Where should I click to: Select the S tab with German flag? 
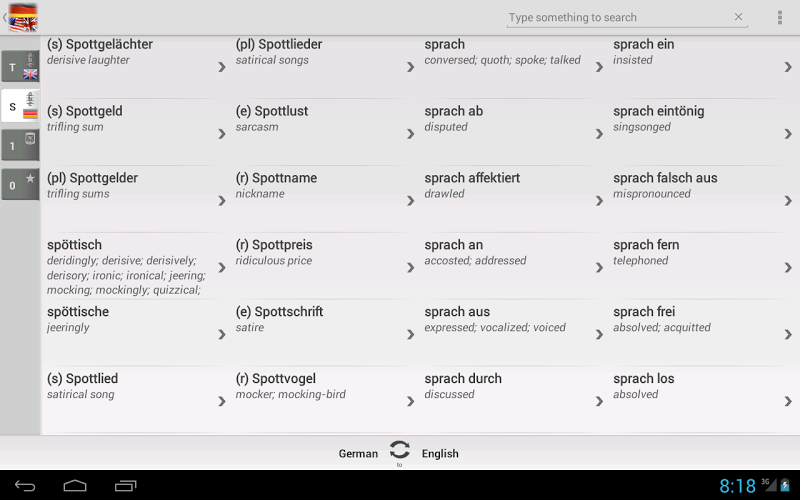tap(20, 106)
